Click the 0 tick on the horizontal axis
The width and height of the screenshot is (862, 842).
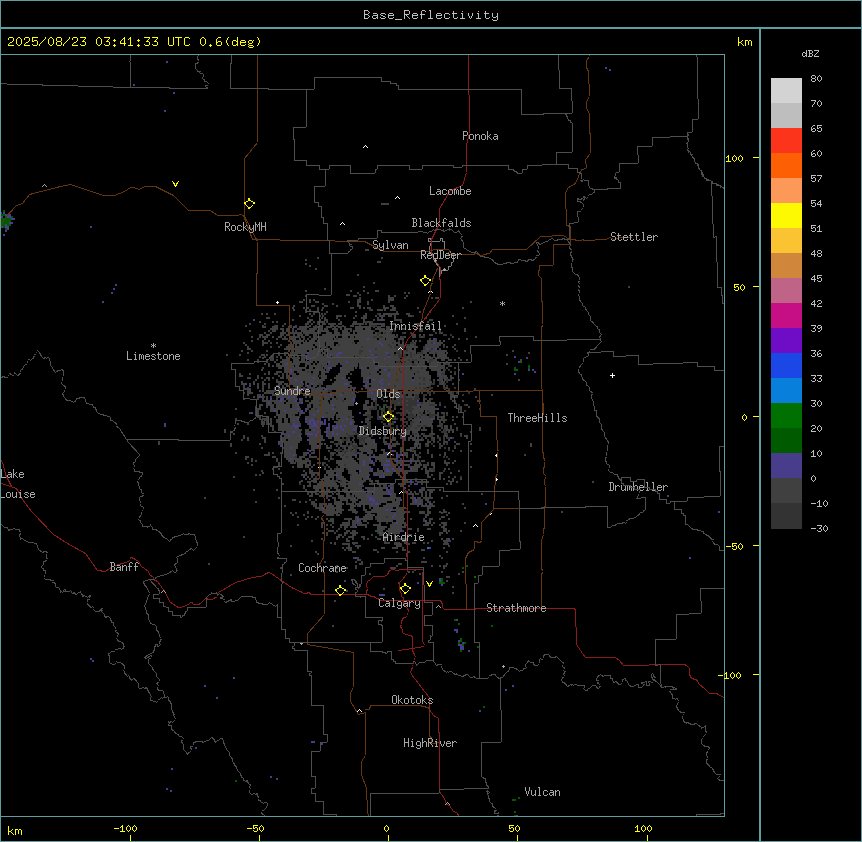pos(386,828)
